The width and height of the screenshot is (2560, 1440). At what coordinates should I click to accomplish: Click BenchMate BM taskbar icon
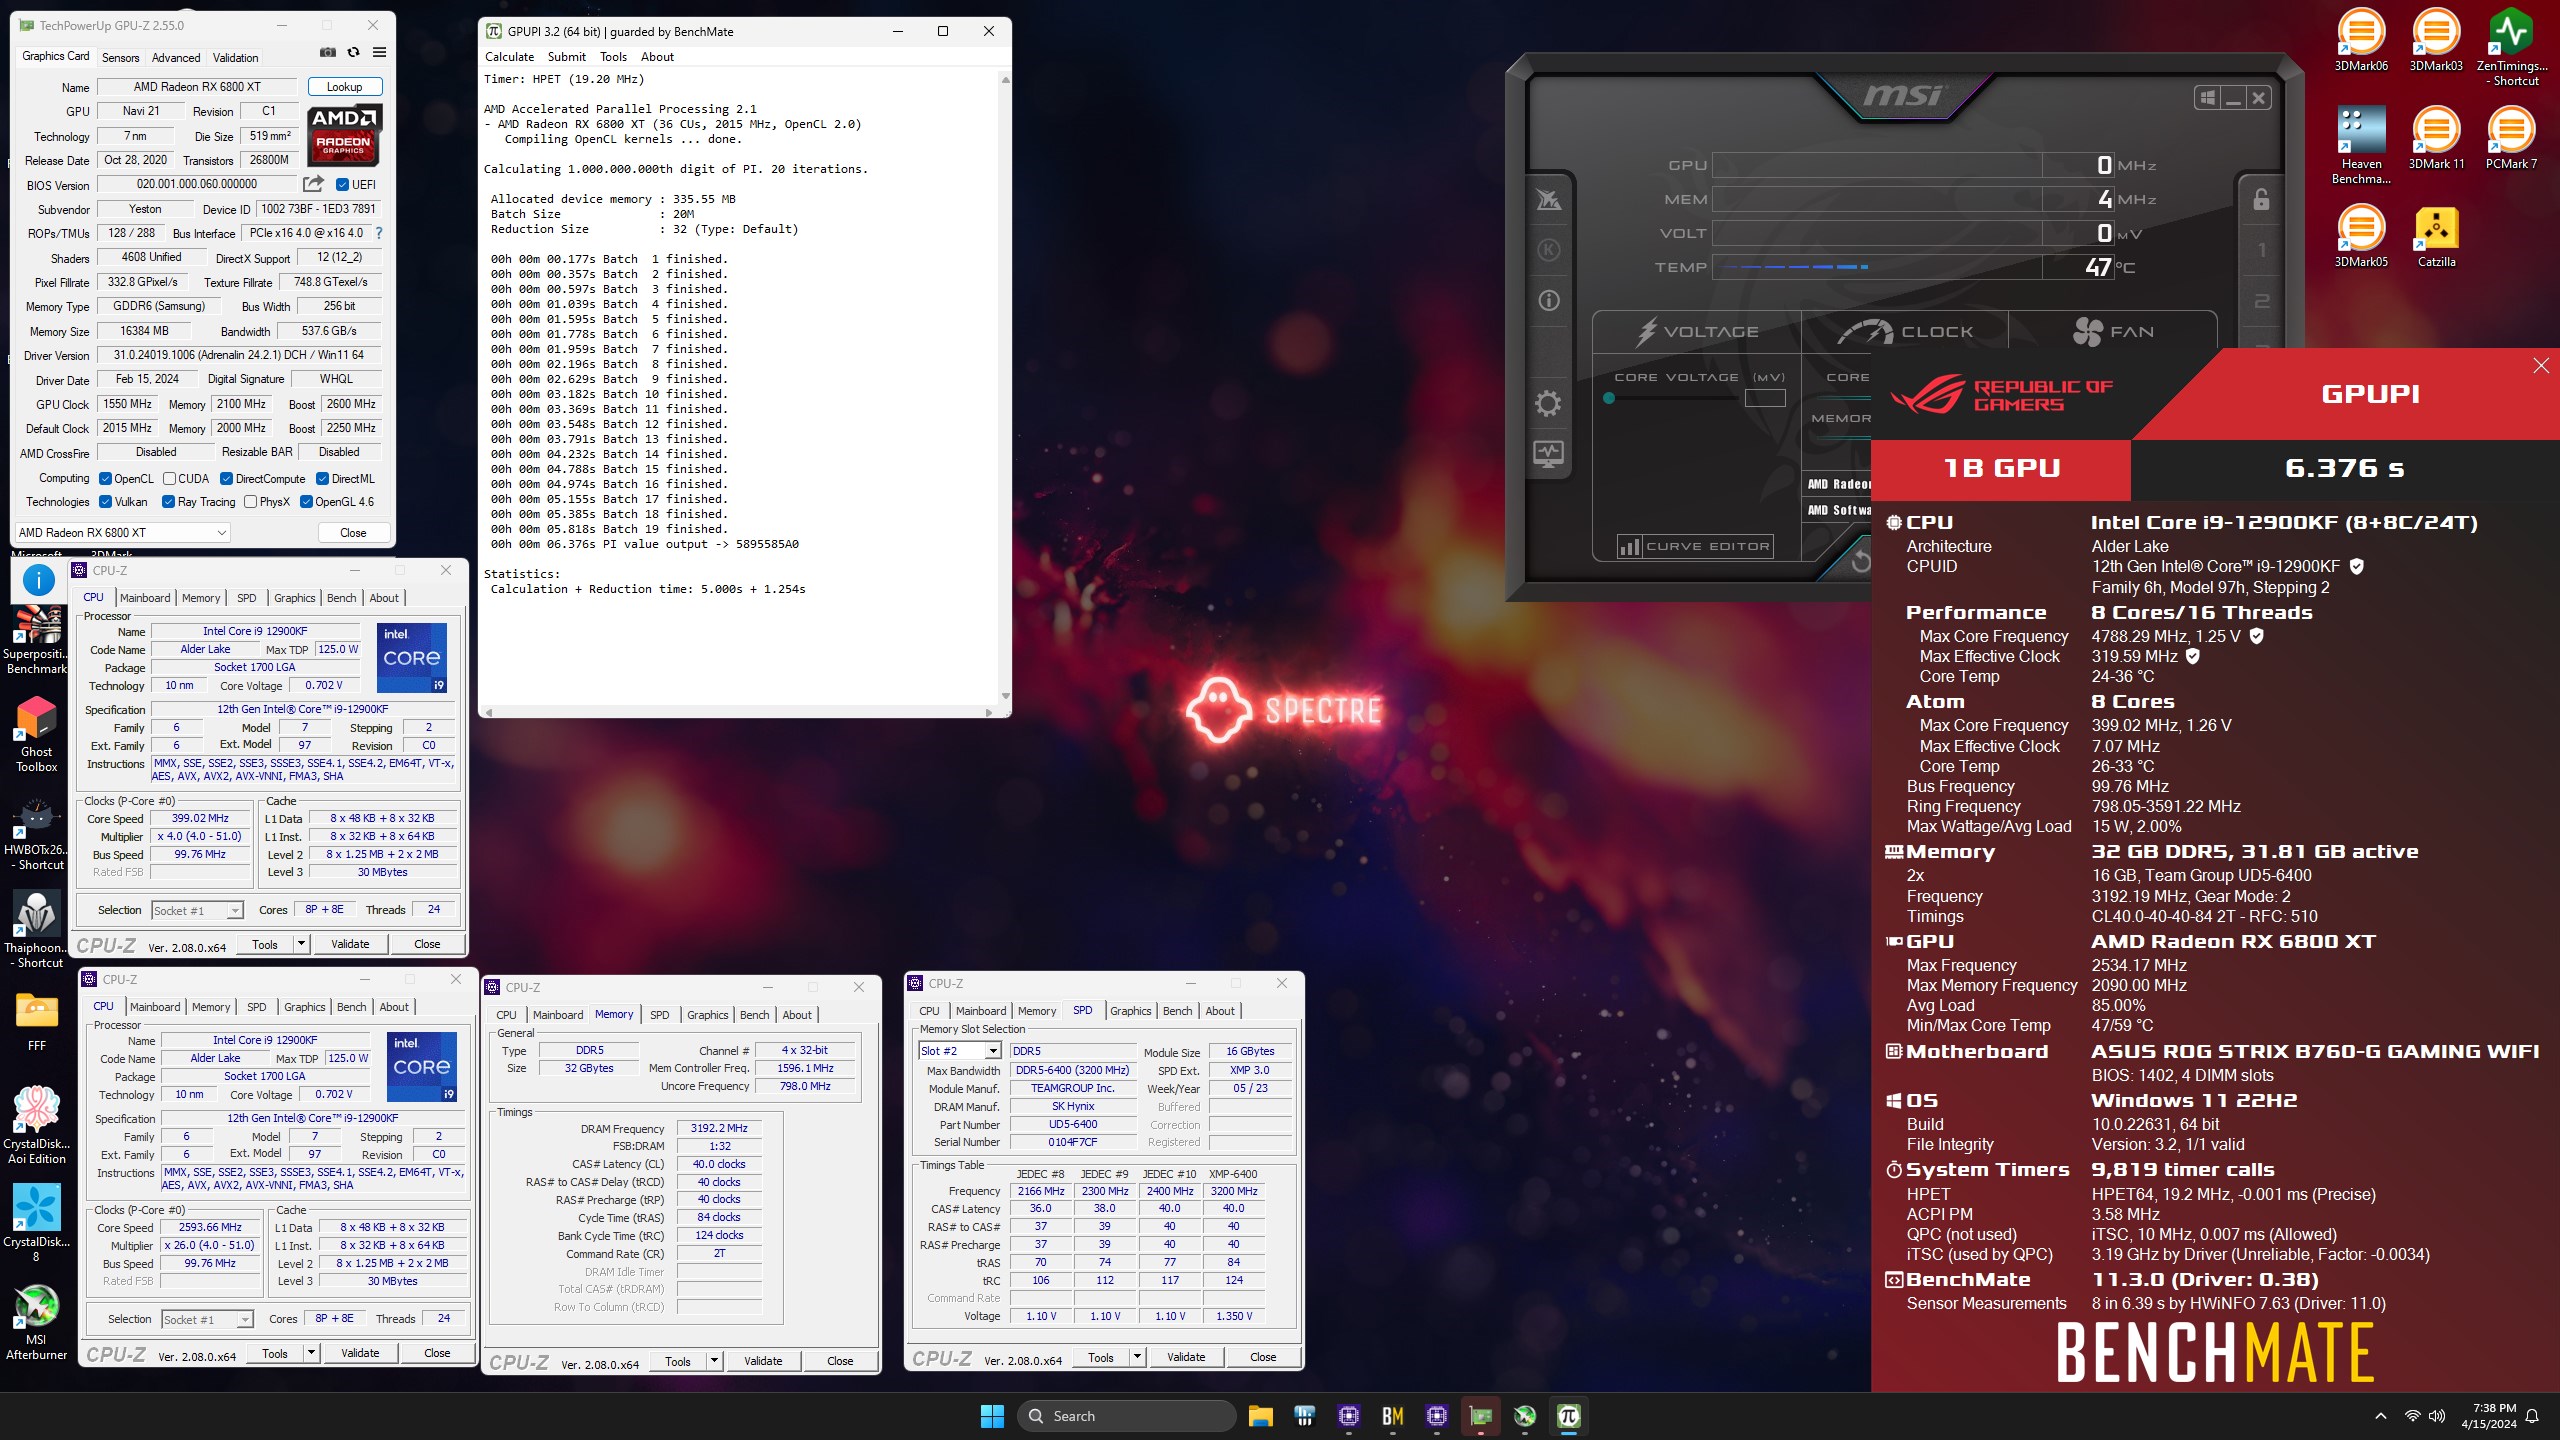click(1392, 1416)
